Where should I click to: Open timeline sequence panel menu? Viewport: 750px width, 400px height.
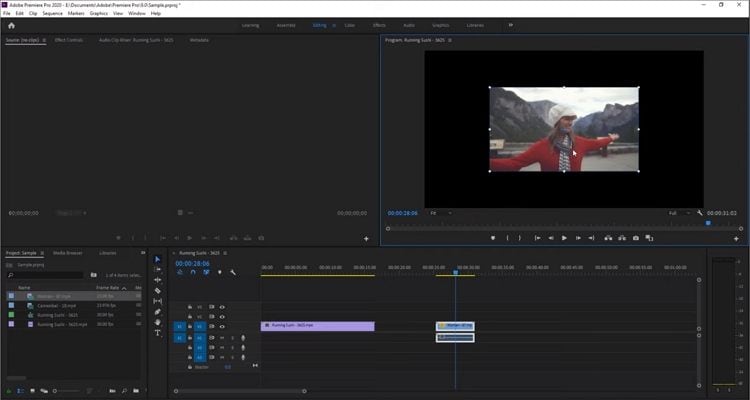coord(225,253)
